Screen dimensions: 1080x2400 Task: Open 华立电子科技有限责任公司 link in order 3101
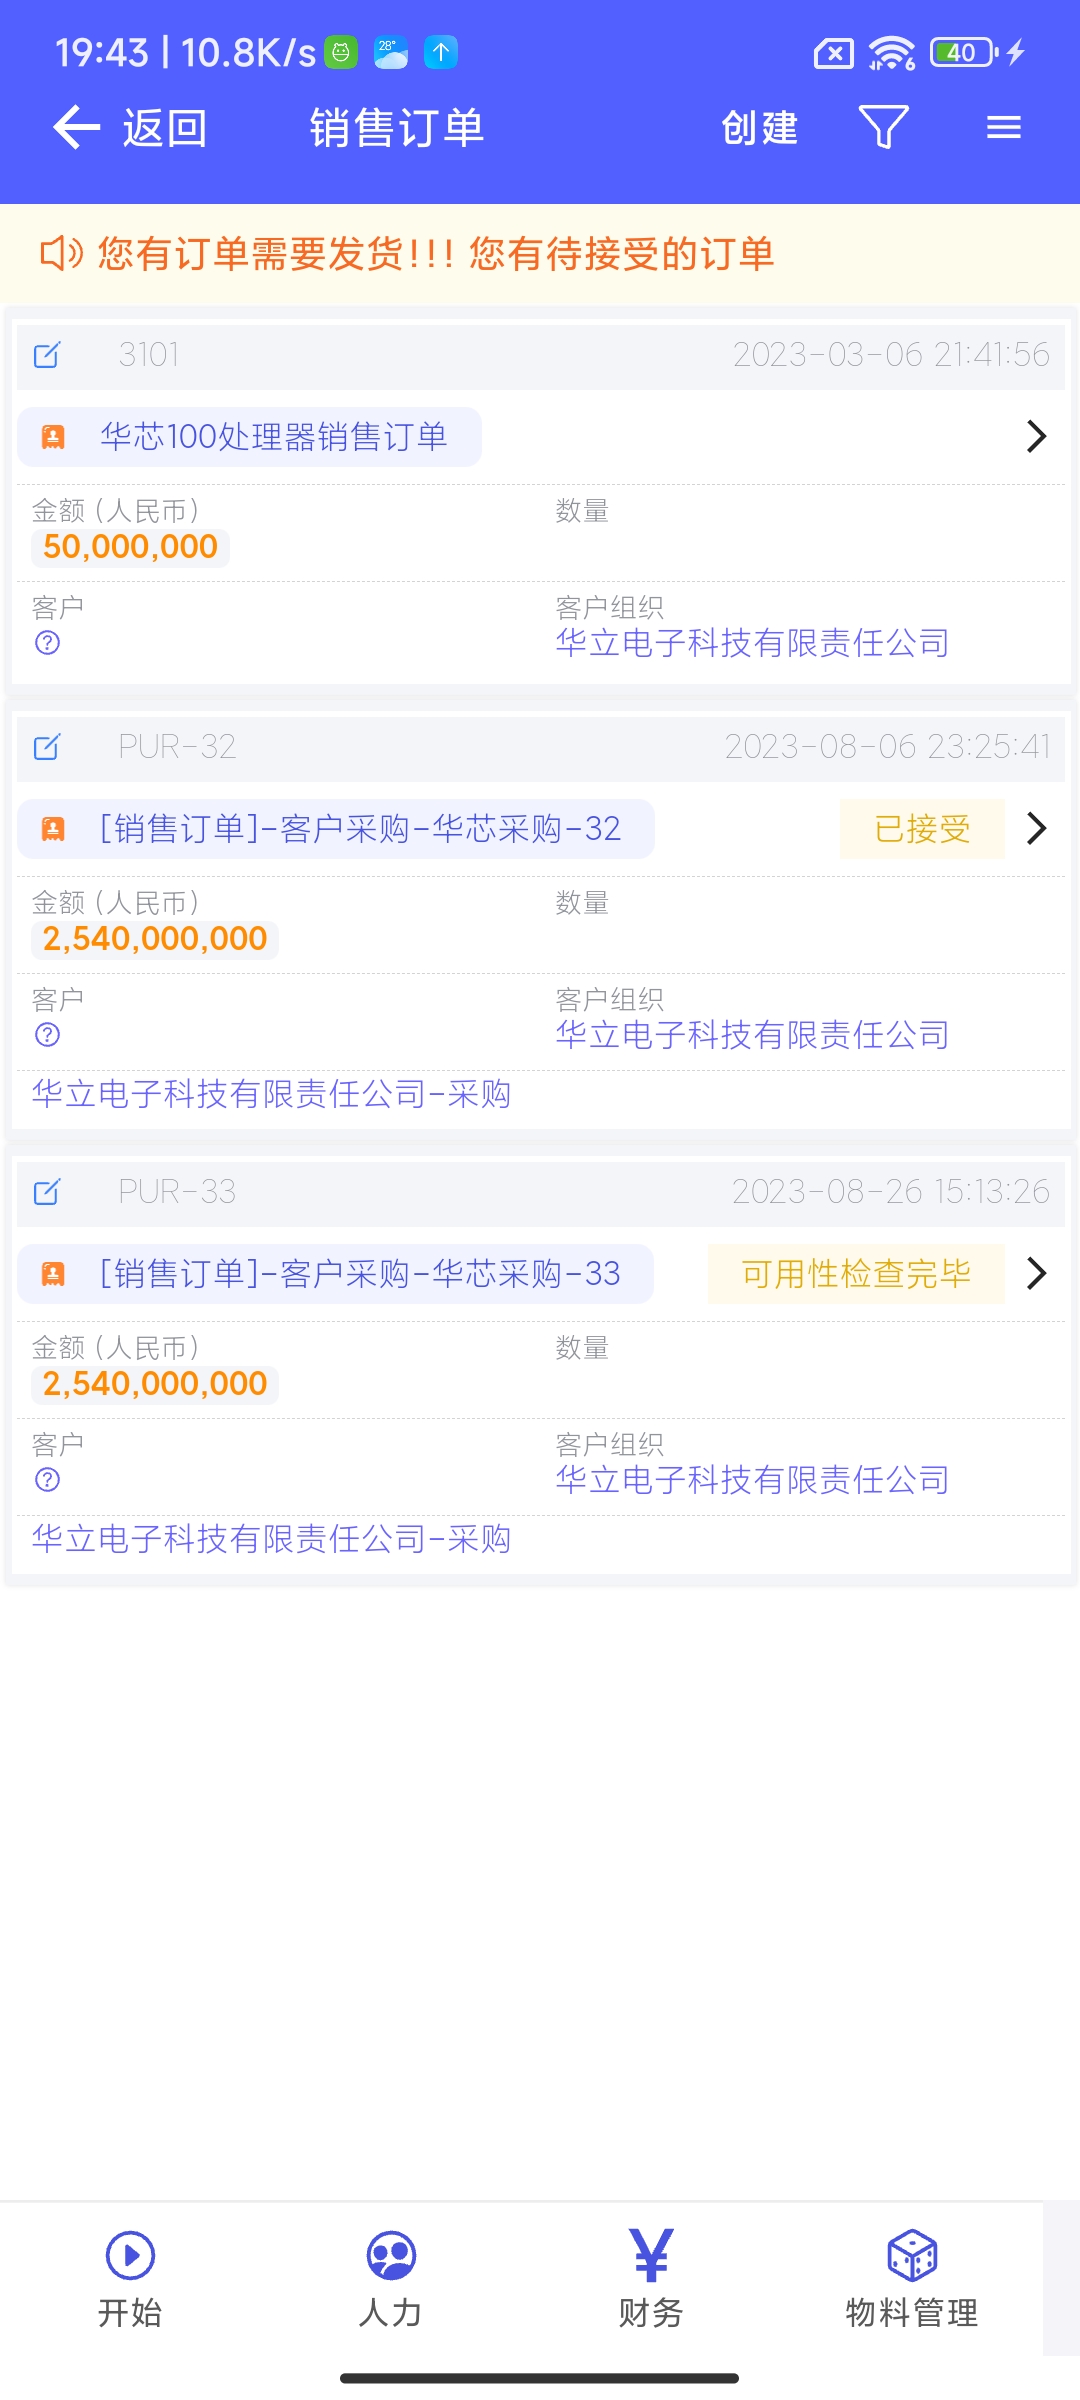[x=752, y=643]
